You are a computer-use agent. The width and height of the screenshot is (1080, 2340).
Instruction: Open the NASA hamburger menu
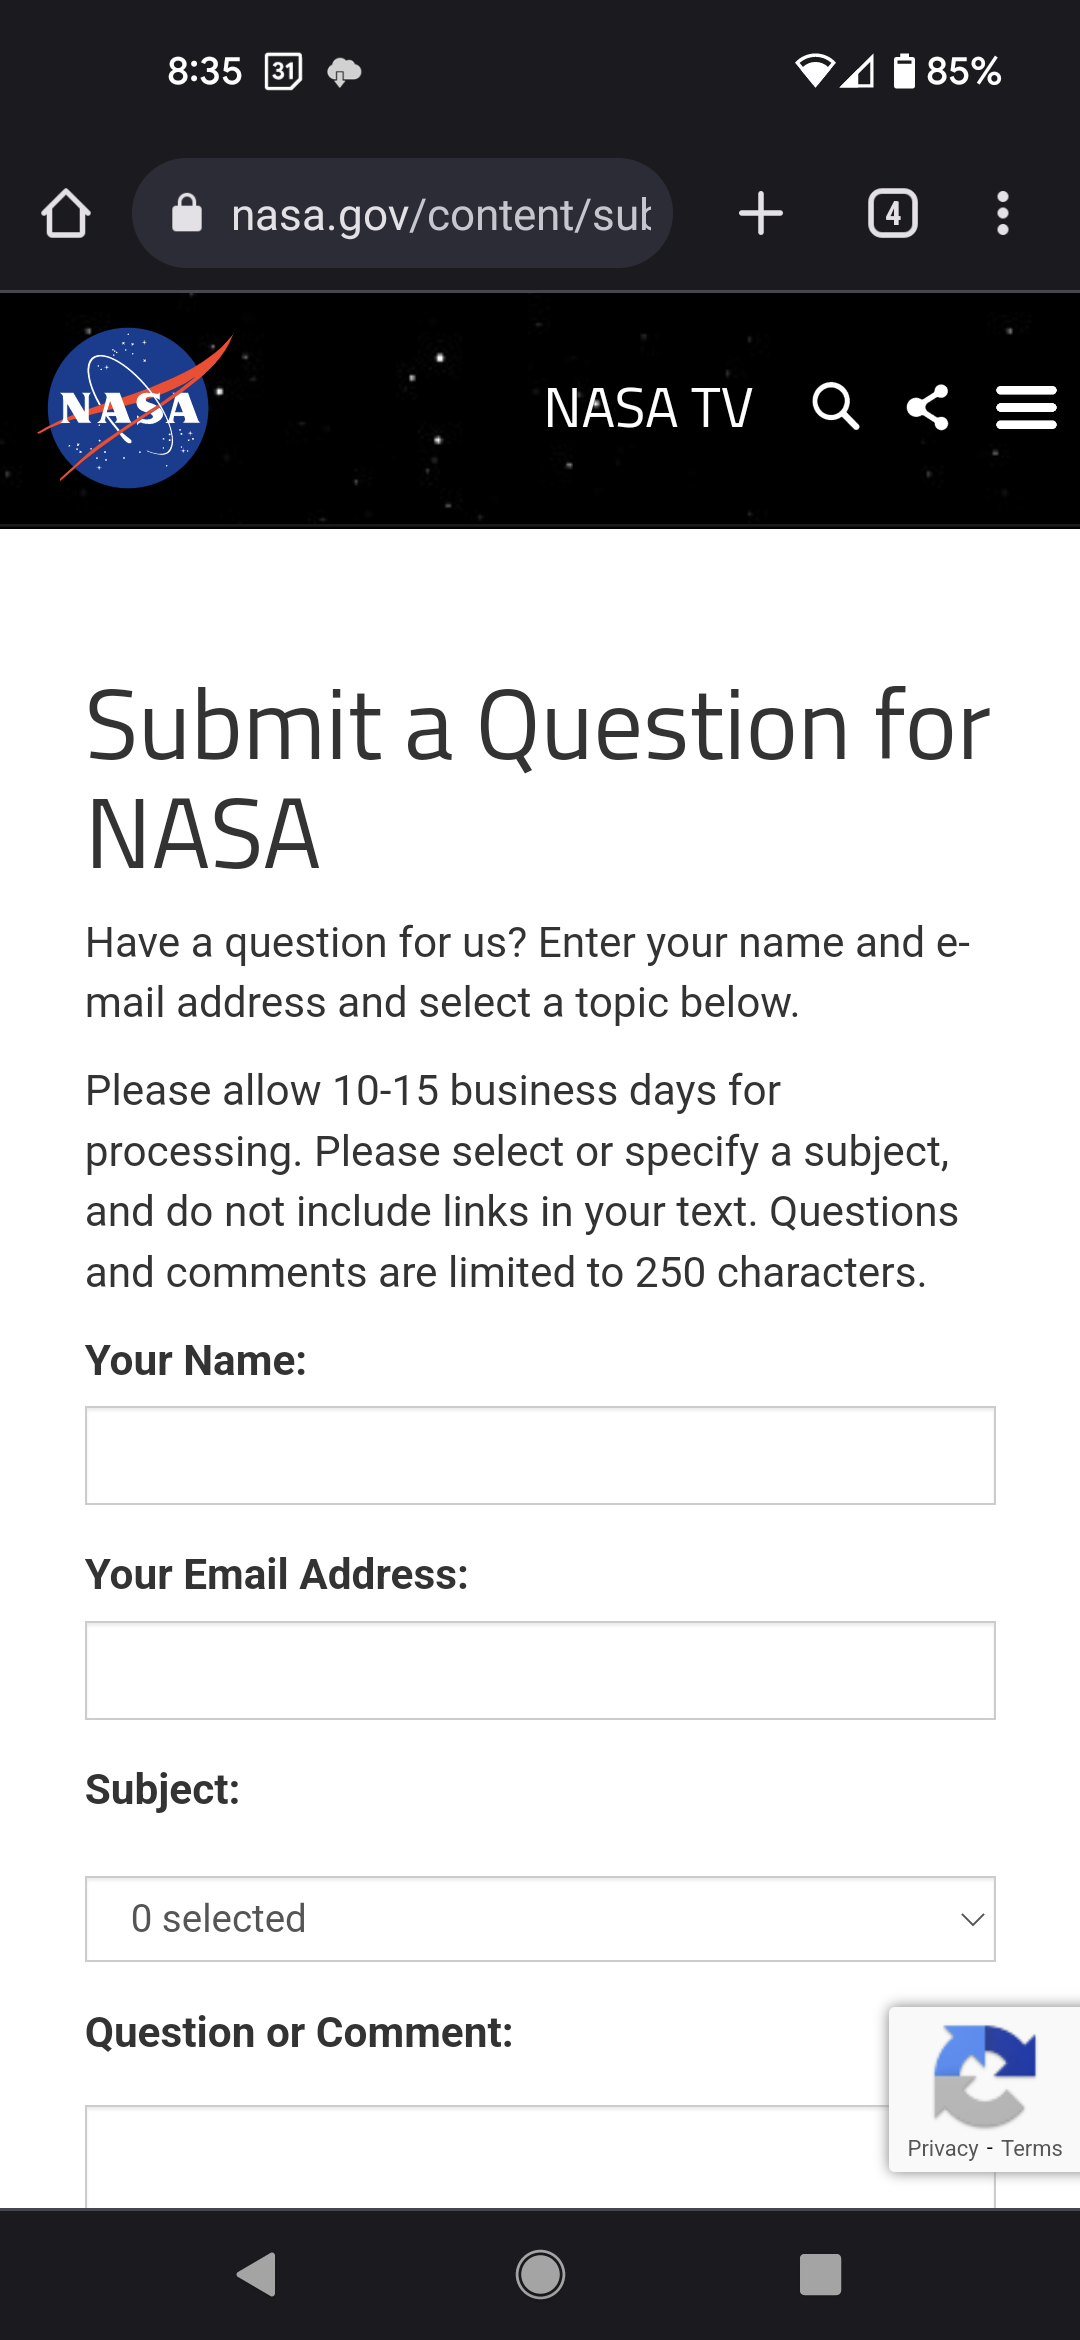pyautogui.click(x=1026, y=408)
